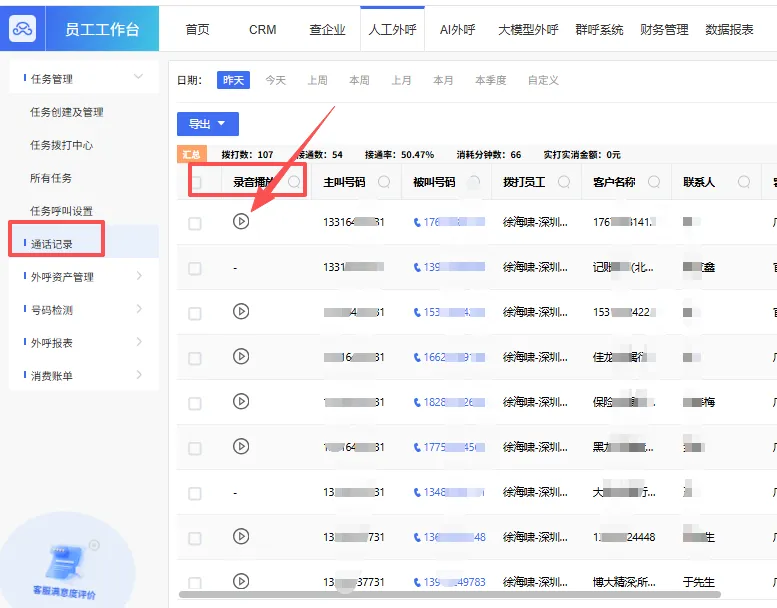Tick checkbox for callee 1828 row
777x608 pixels.
tap(195, 403)
